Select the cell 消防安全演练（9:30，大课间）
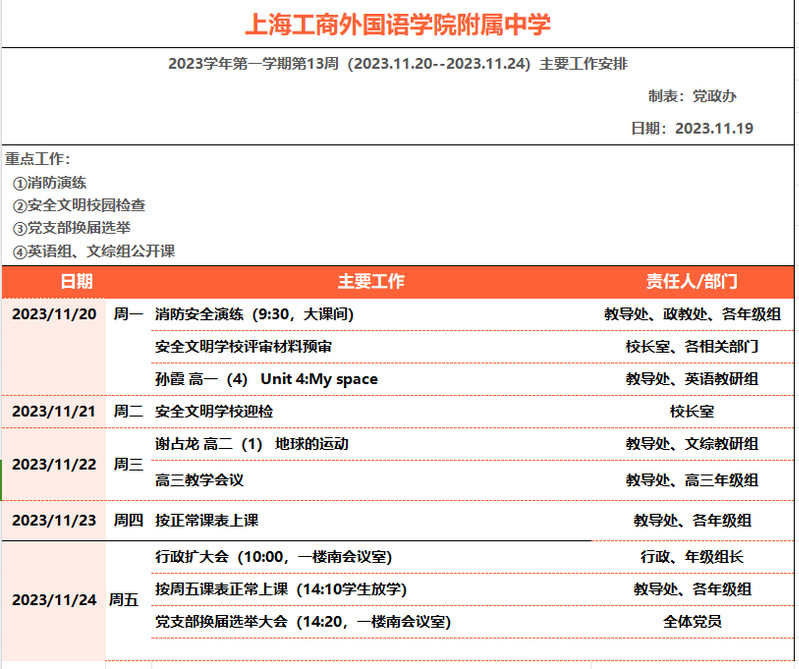This screenshot has height=669, width=799. click(254, 314)
